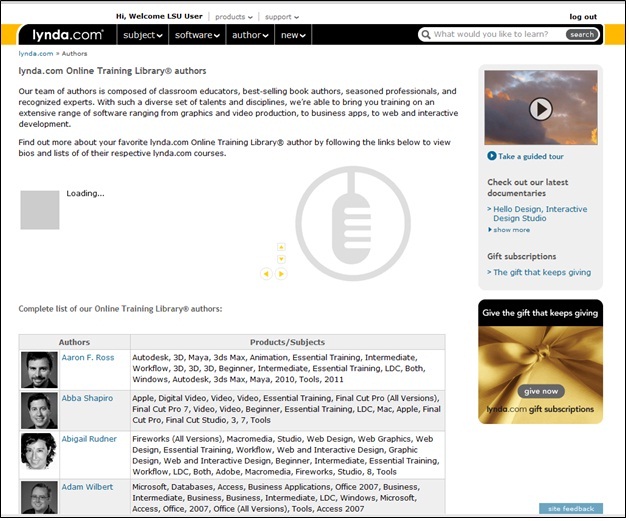Viewport: 629px width, 521px height.
Task: Open the software dropdown menu
Action: [197, 35]
